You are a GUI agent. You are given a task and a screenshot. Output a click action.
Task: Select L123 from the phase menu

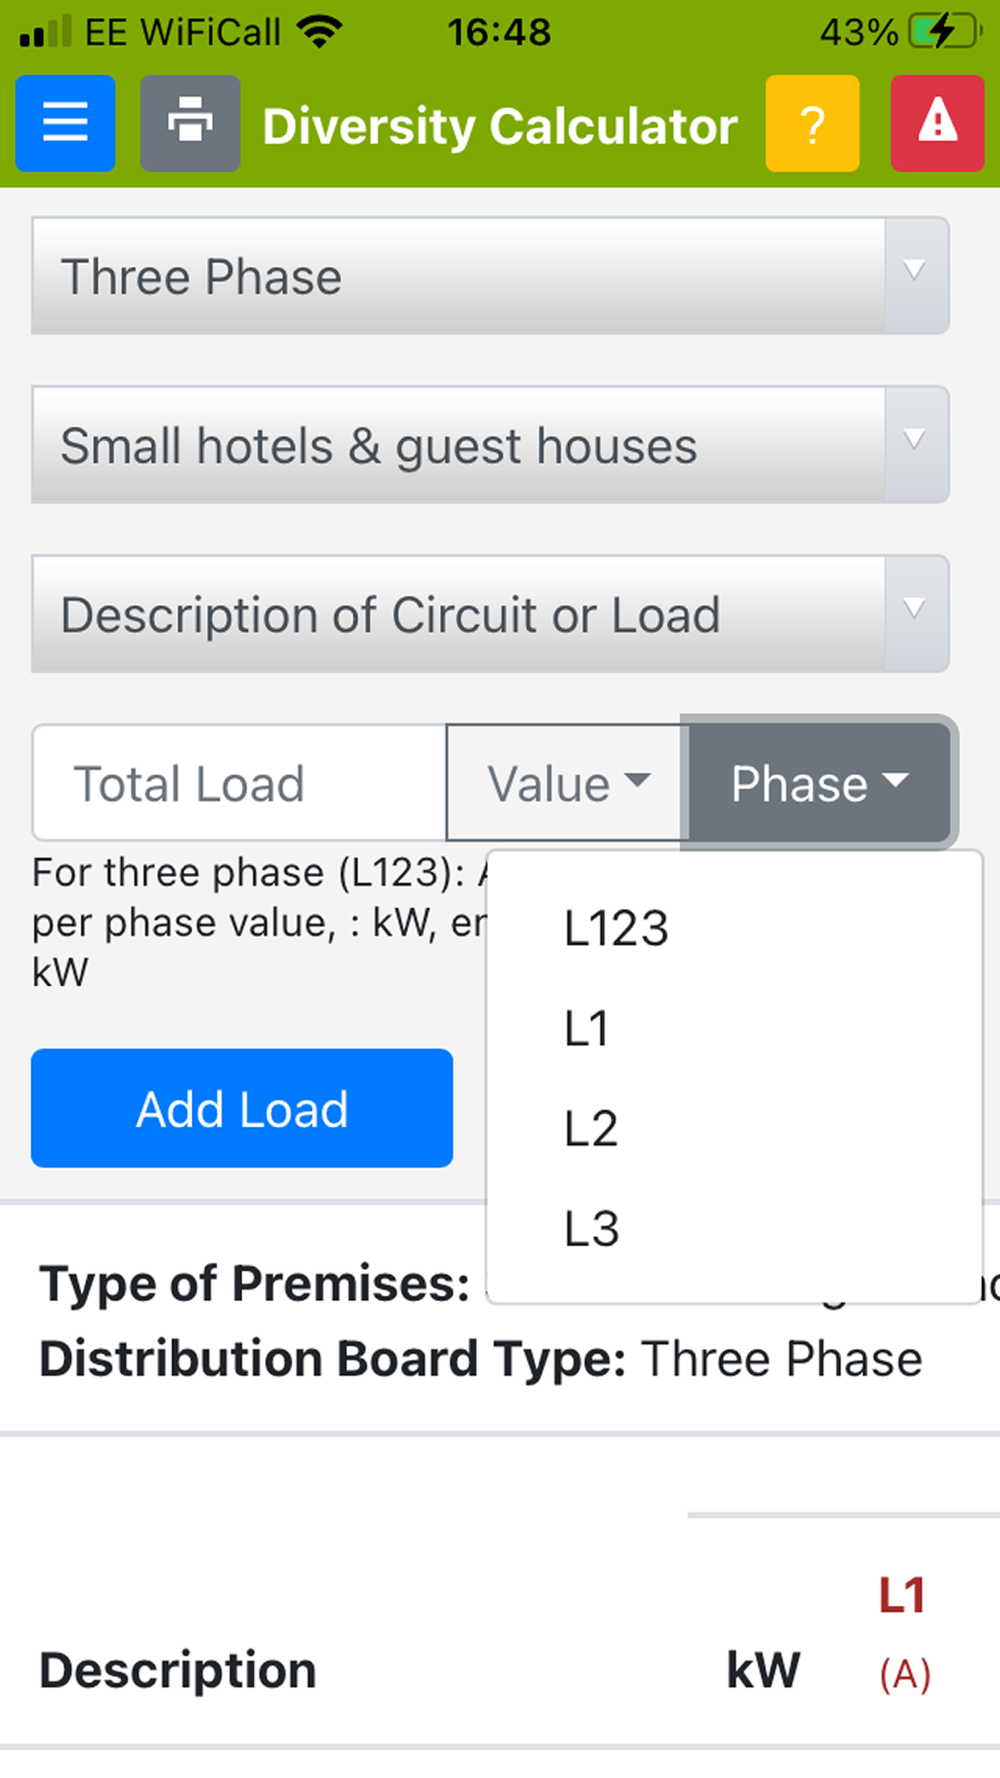pyautogui.click(x=616, y=928)
